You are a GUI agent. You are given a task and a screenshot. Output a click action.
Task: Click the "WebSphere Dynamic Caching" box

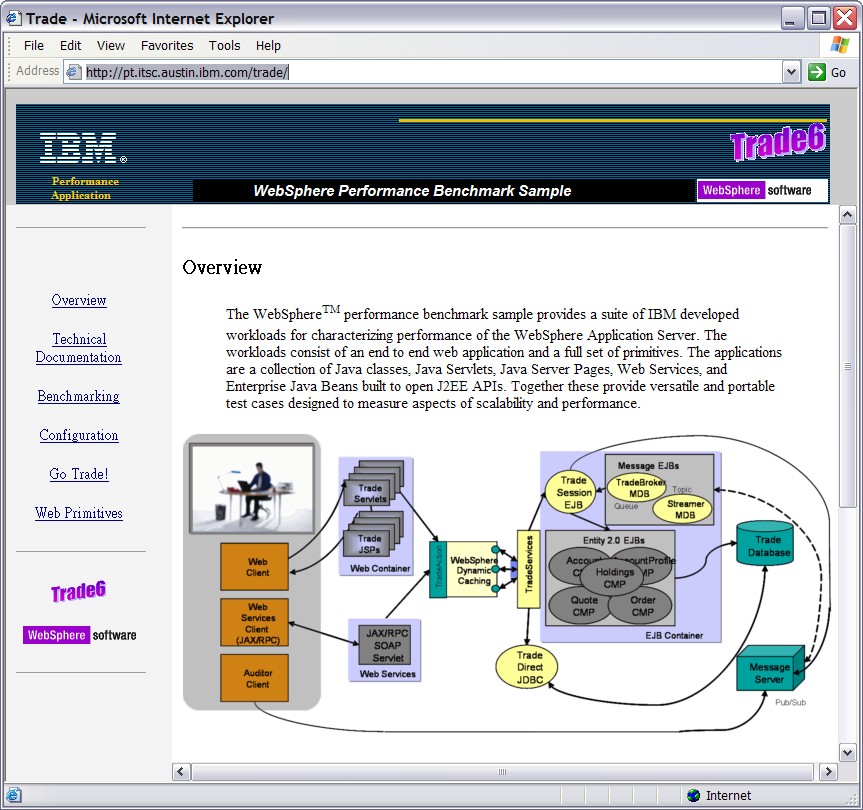point(473,570)
